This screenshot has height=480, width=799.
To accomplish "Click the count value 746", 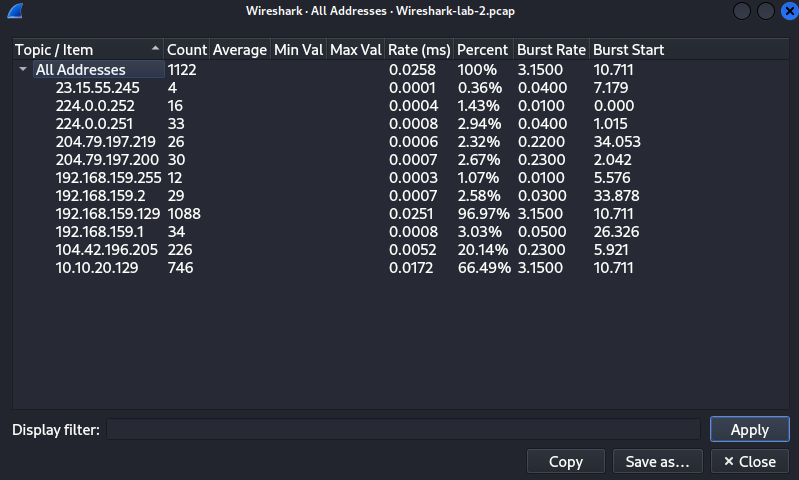I will click(180, 268).
